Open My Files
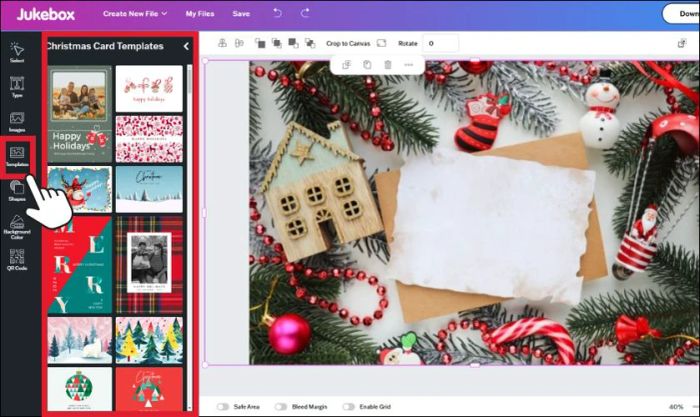Image resolution: width=700 pixels, height=417 pixels. [x=200, y=13]
